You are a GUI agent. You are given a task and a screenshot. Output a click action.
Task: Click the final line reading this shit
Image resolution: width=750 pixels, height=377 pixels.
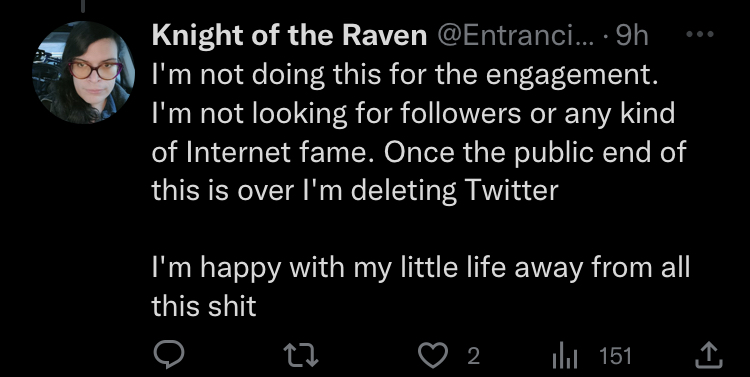(x=204, y=306)
